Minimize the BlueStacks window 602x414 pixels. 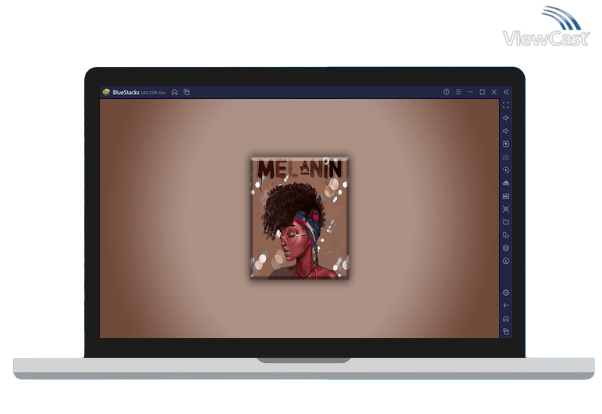470,92
